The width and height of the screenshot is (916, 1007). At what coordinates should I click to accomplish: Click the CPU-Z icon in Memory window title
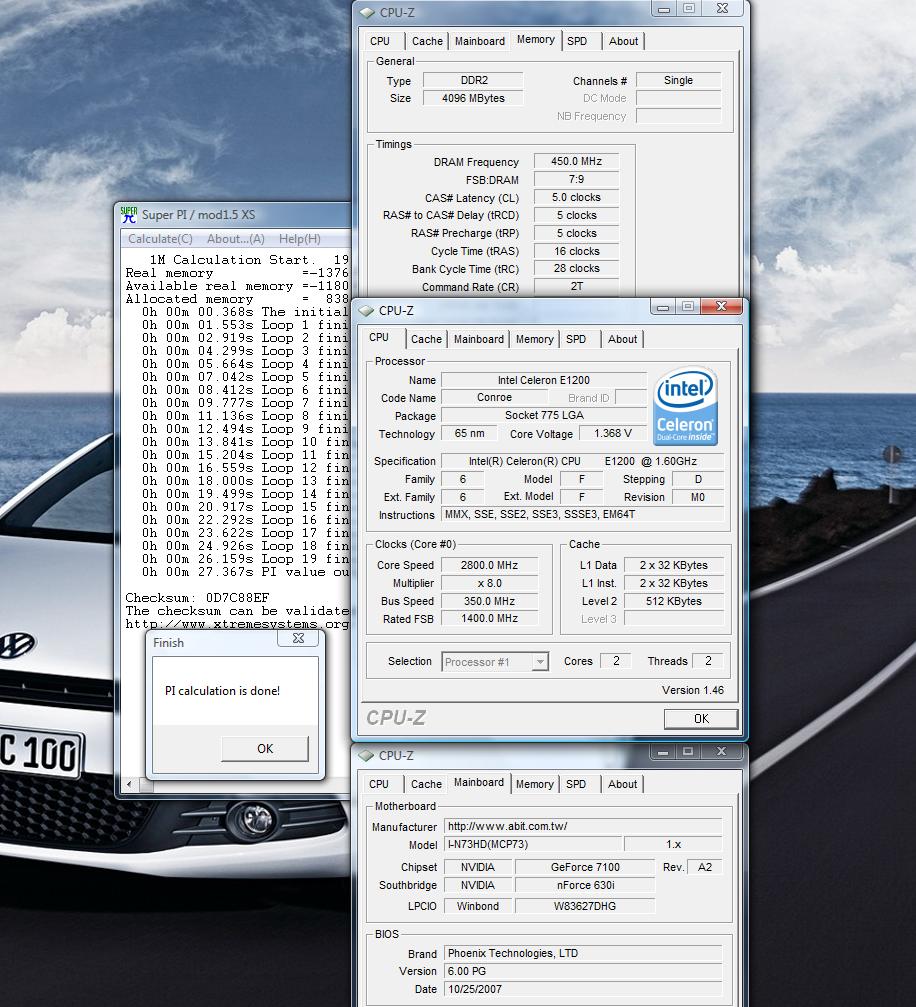[367, 13]
